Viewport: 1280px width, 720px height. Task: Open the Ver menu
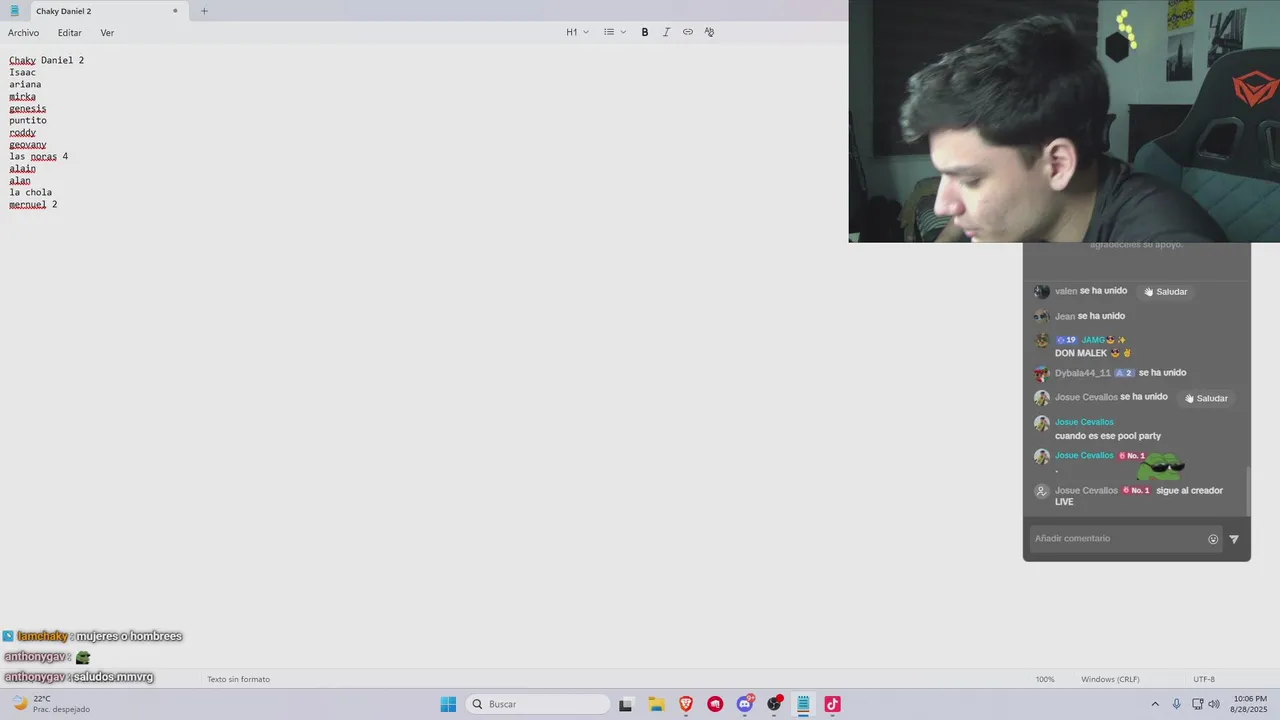107,33
